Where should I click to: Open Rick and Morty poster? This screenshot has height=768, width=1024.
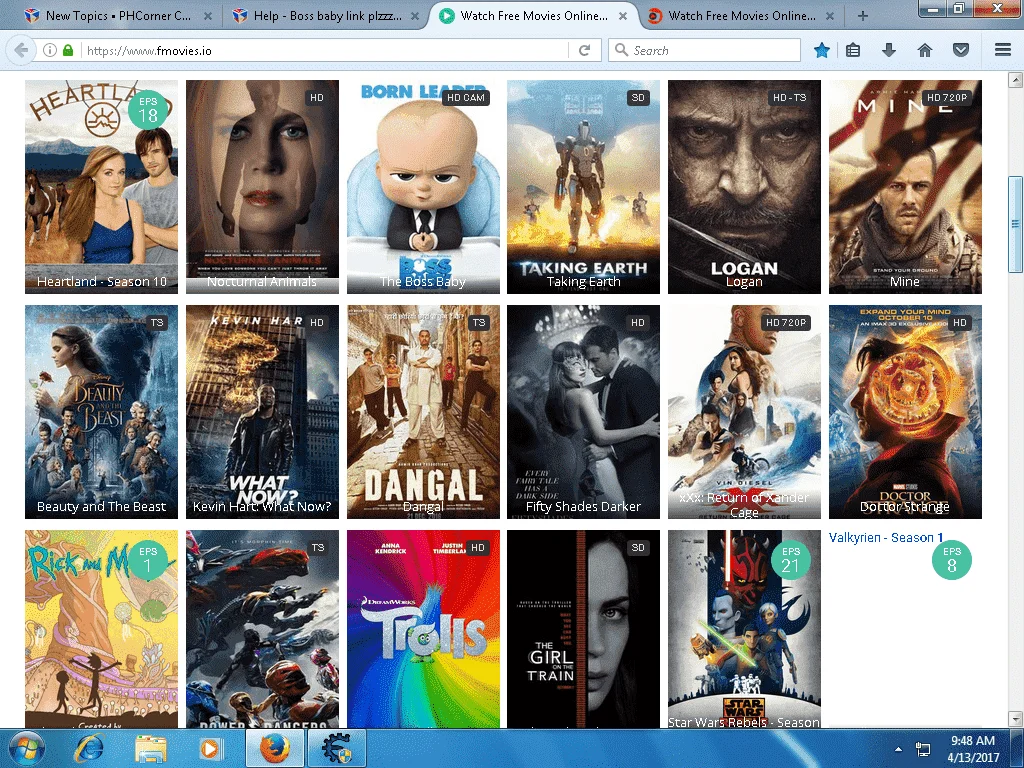coord(101,629)
